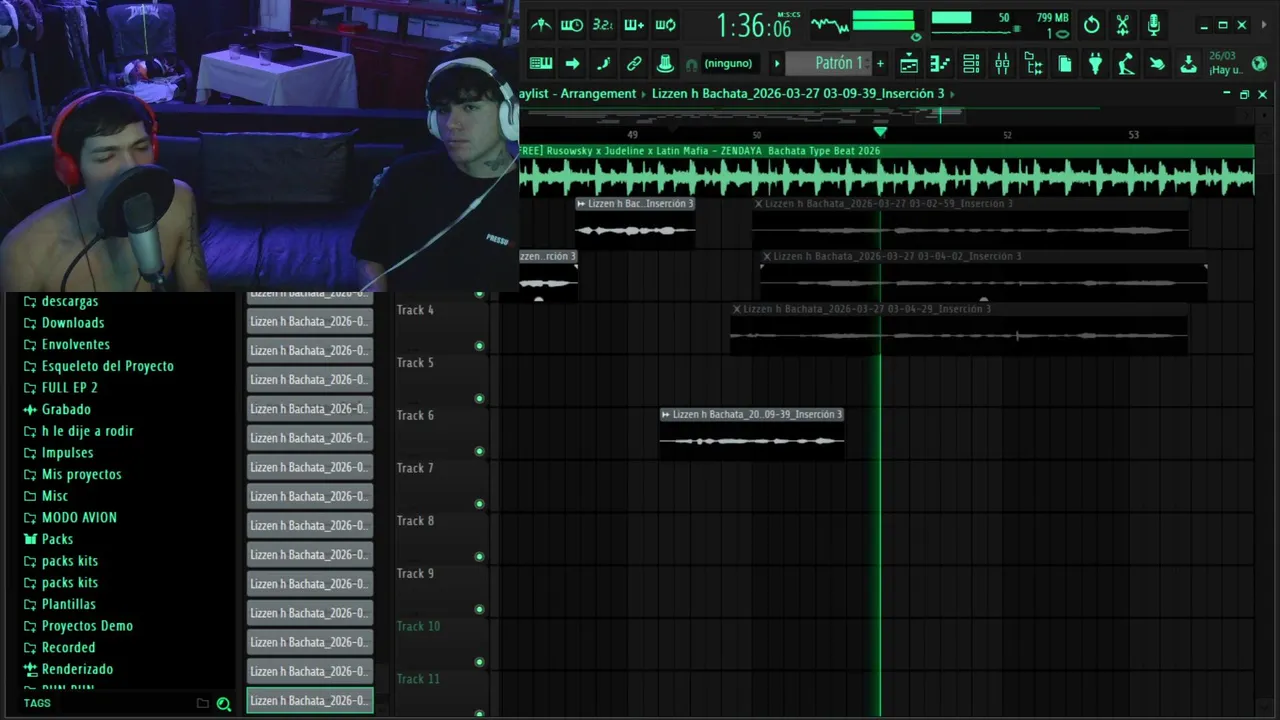The image size is (1280, 720).
Task: Open the (ninguno) snap dropdown
Action: (x=728, y=63)
